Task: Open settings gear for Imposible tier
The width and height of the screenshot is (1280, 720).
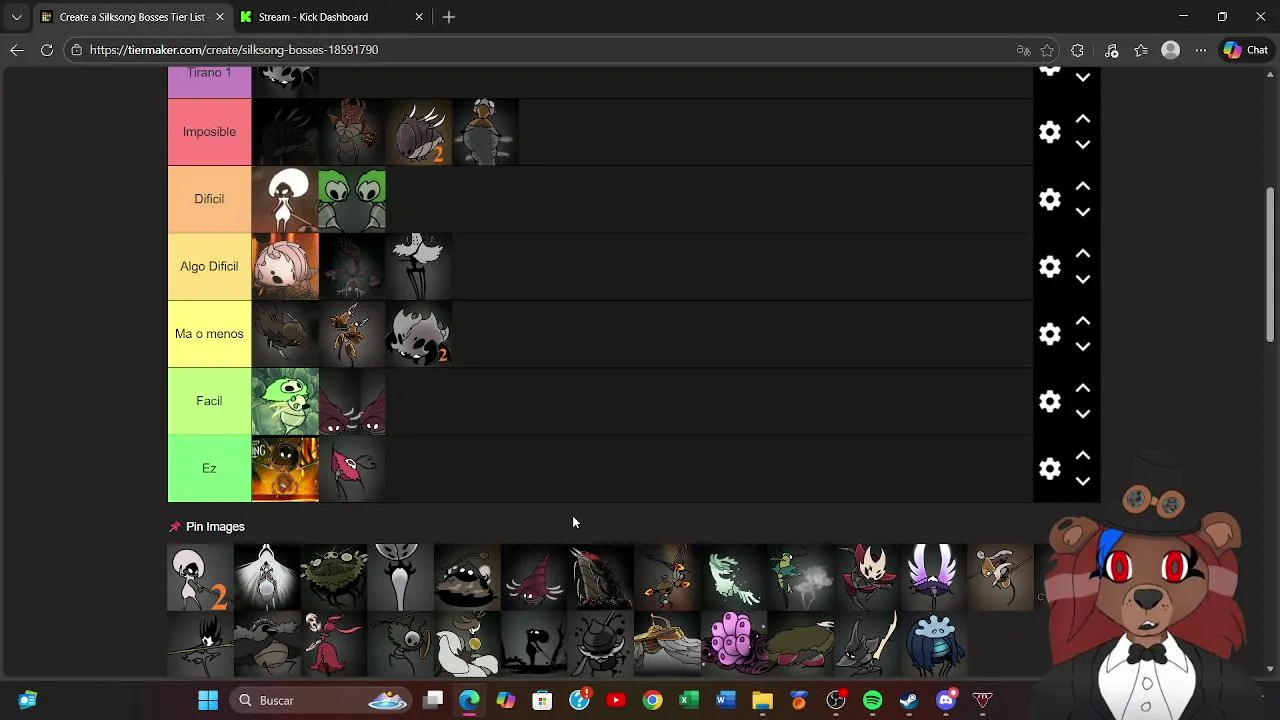Action: click(1049, 132)
